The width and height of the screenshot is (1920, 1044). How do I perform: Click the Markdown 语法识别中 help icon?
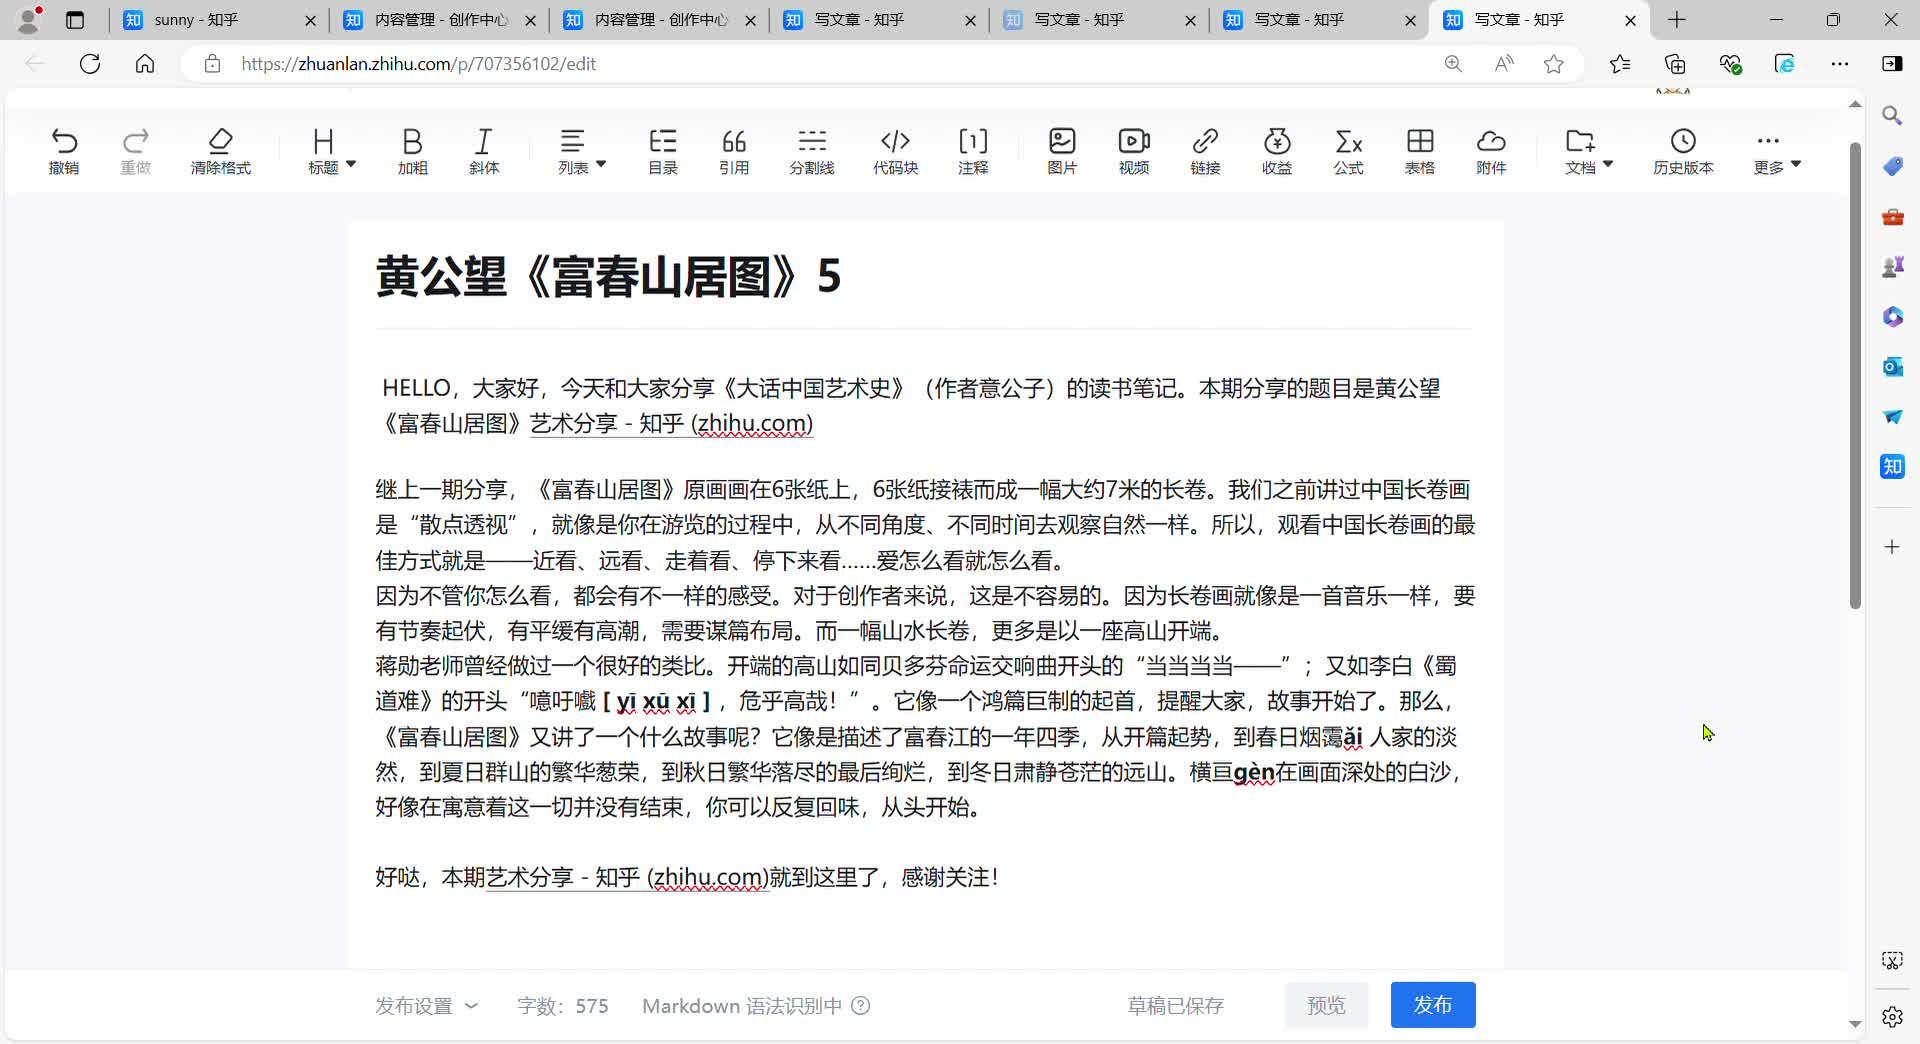tap(860, 1006)
